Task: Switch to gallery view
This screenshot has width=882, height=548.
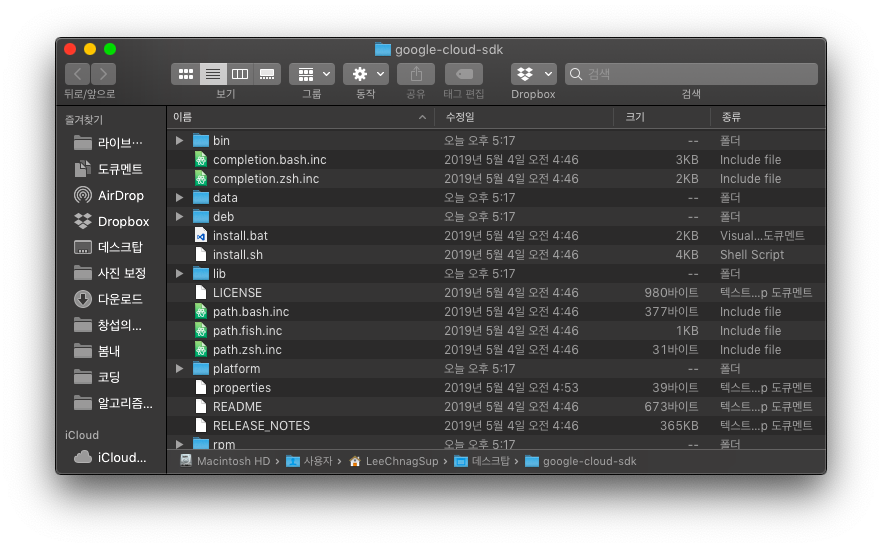Action: tap(267, 74)
